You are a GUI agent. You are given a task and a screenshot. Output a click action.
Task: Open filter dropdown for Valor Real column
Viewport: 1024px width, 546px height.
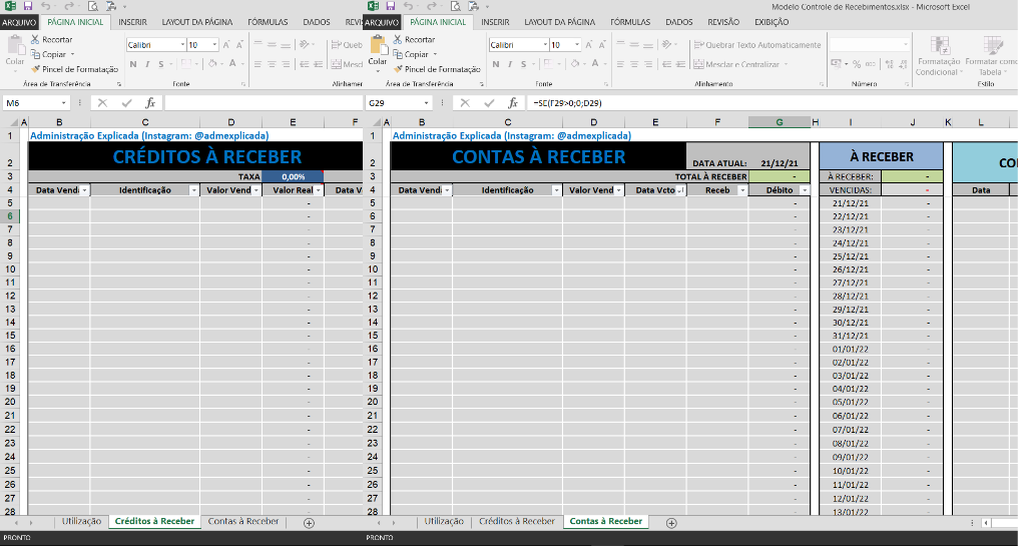click(319, 190)
